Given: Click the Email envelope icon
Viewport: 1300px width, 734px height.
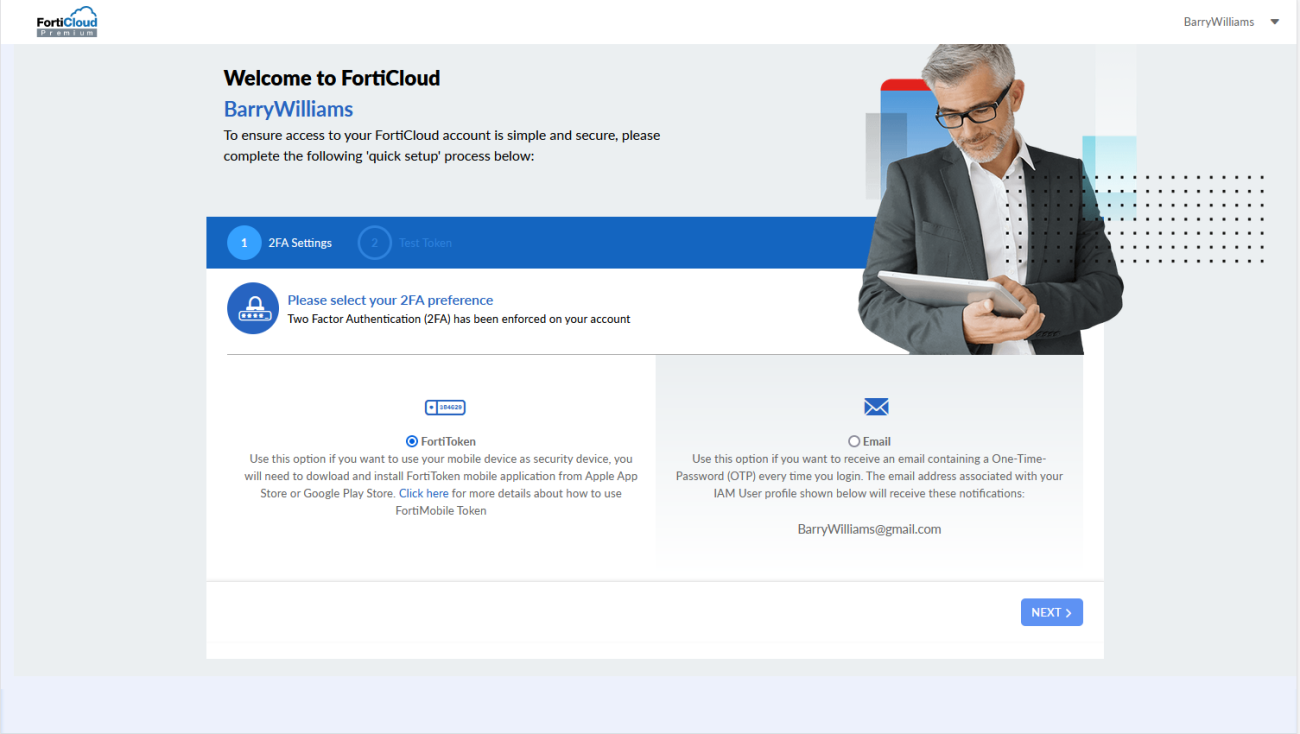Looking at the screenshot, I should pos(876,407).
